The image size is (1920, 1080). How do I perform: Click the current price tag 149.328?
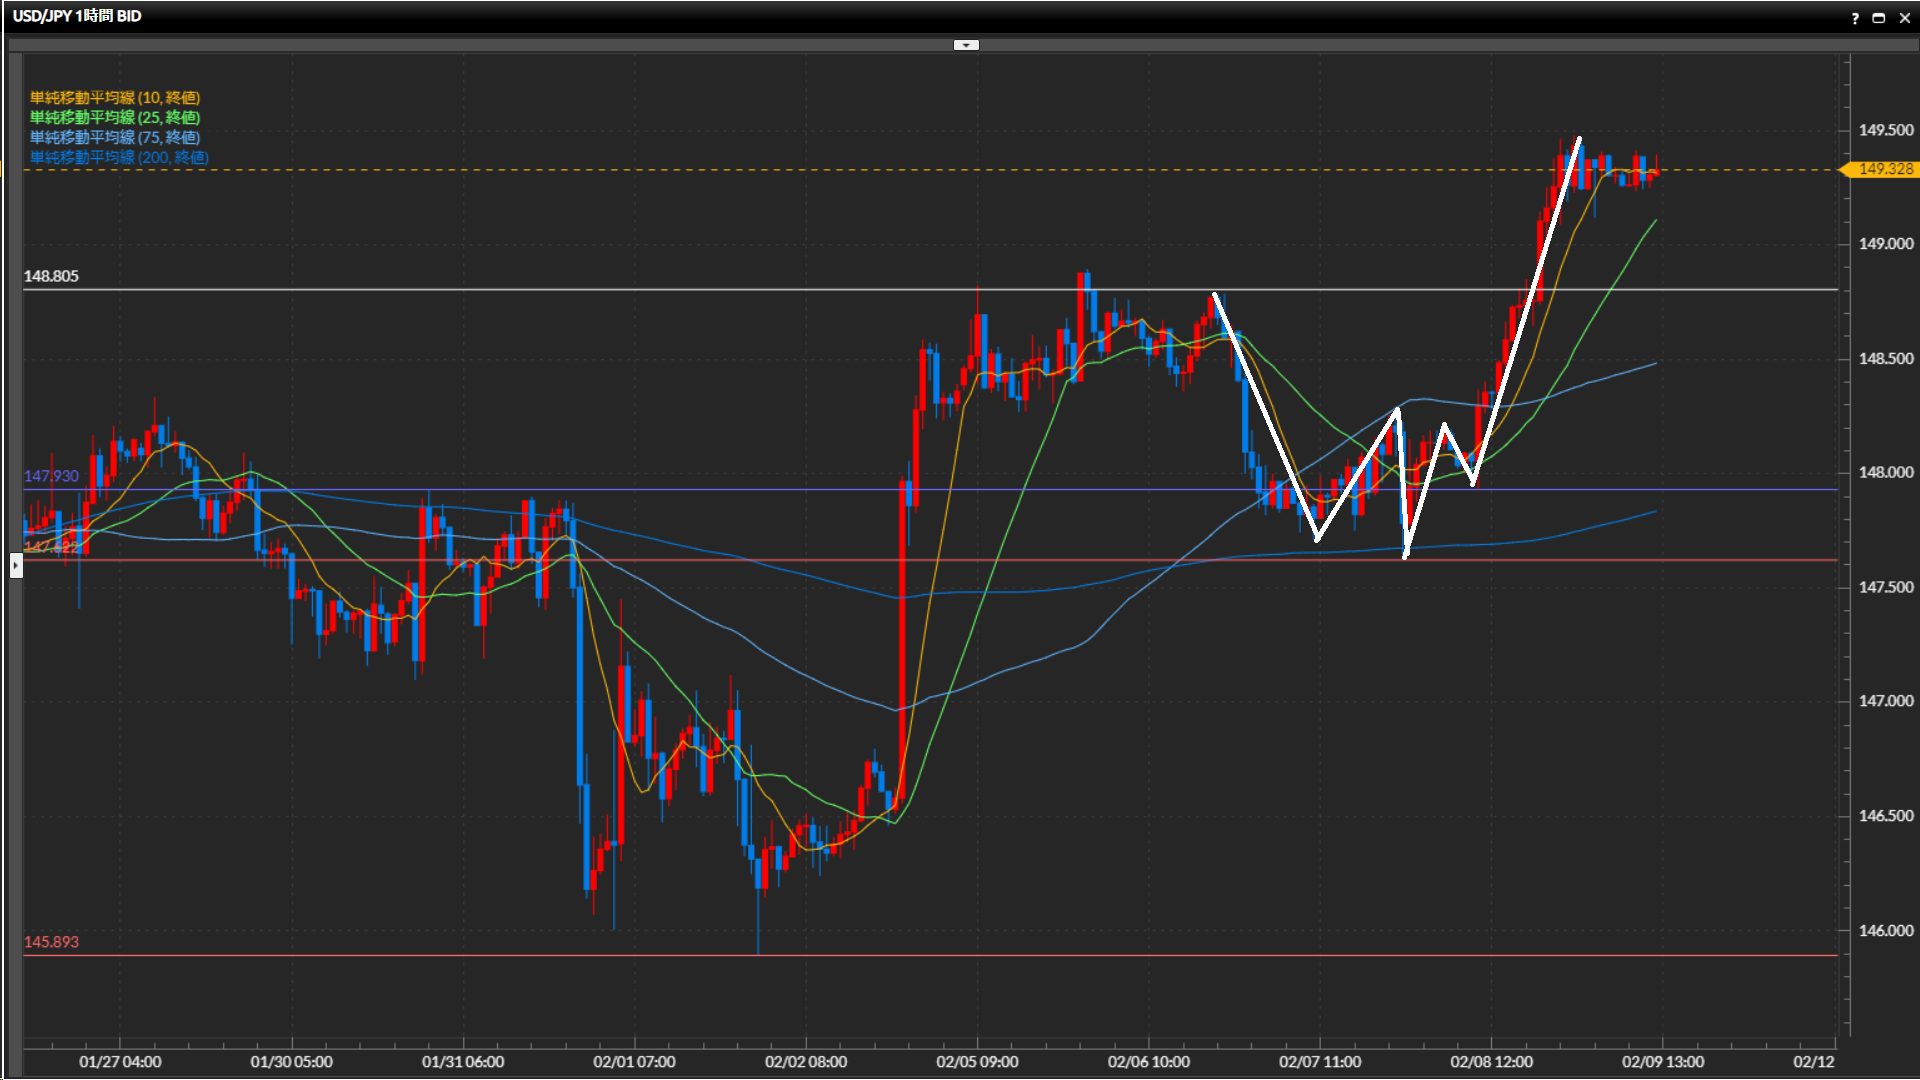click(1884, 169)
